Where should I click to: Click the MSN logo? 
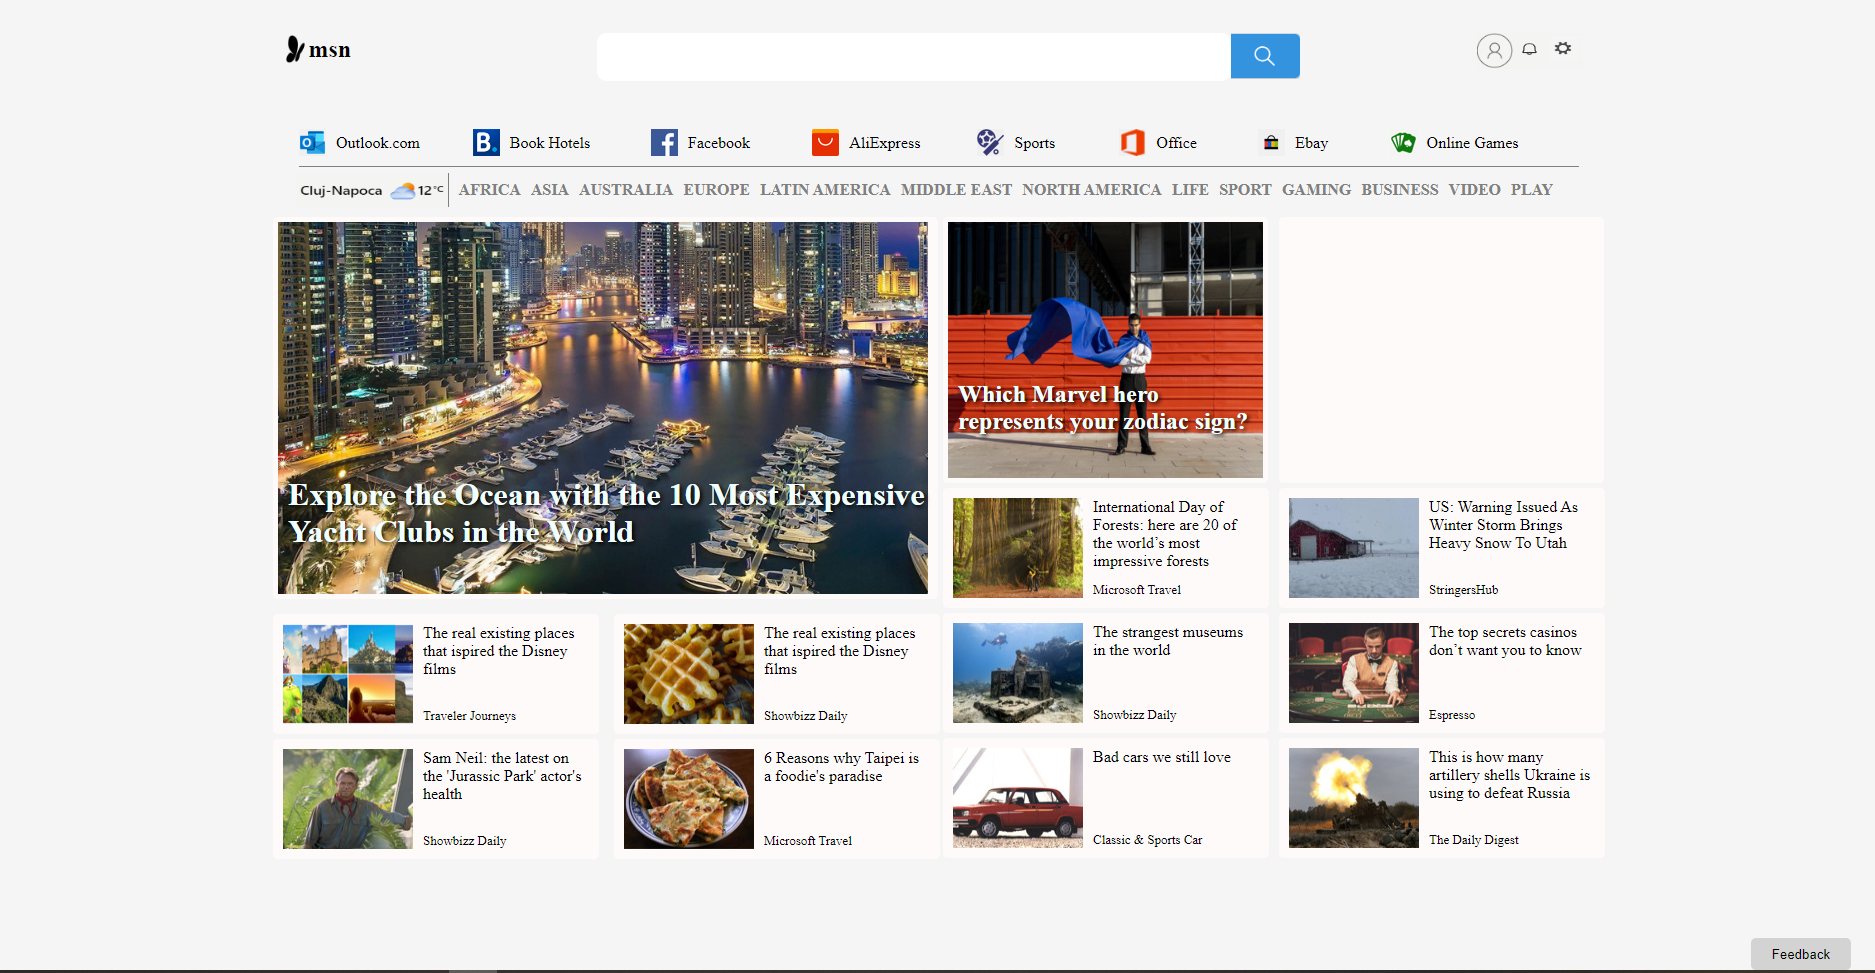pos(318,49)
